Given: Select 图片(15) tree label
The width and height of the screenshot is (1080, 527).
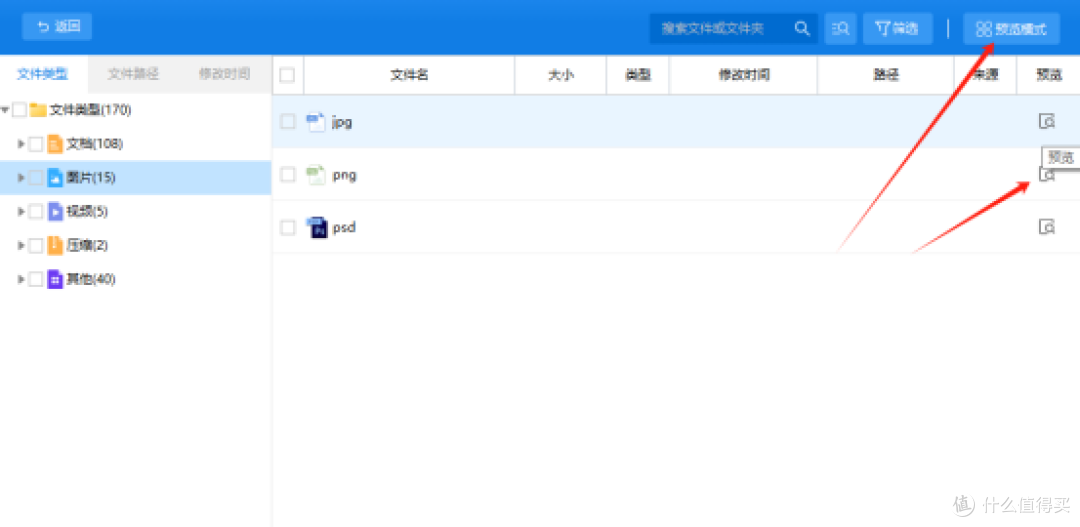Looking at the screenshot, I should (x=91, y=178).
